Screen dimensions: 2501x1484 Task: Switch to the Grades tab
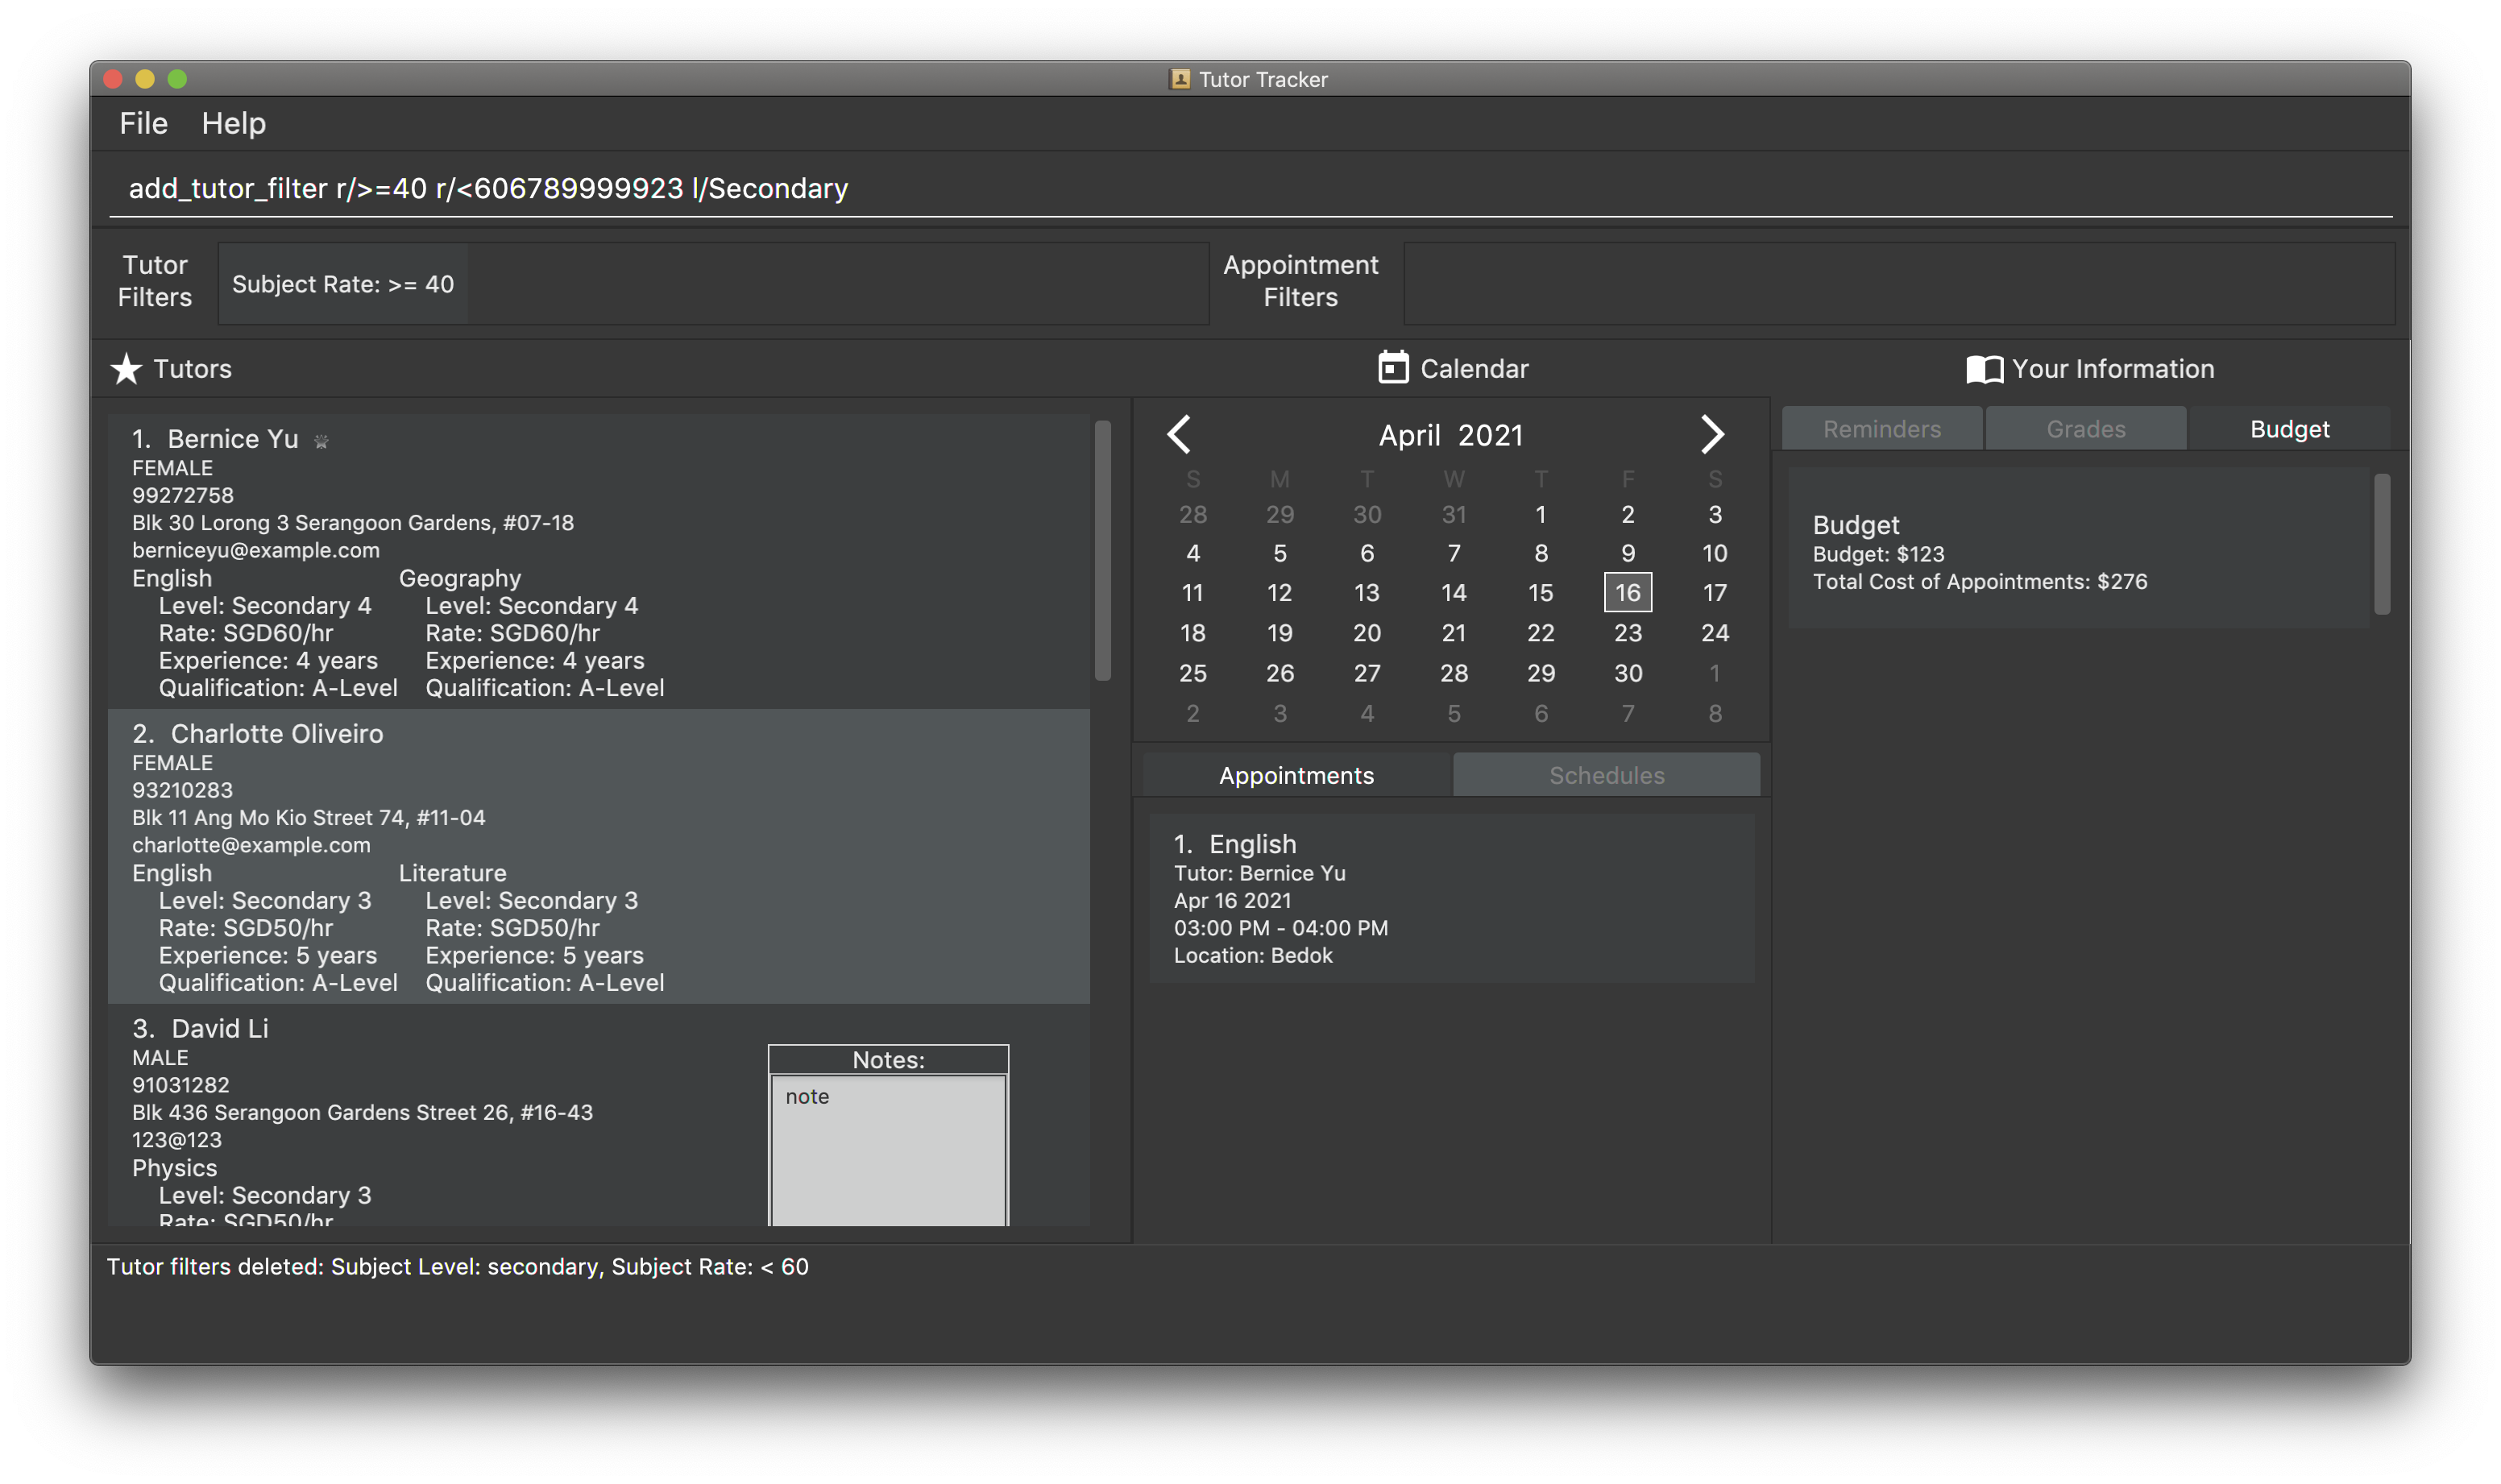pyautogui.click(x=2085, y=429)
